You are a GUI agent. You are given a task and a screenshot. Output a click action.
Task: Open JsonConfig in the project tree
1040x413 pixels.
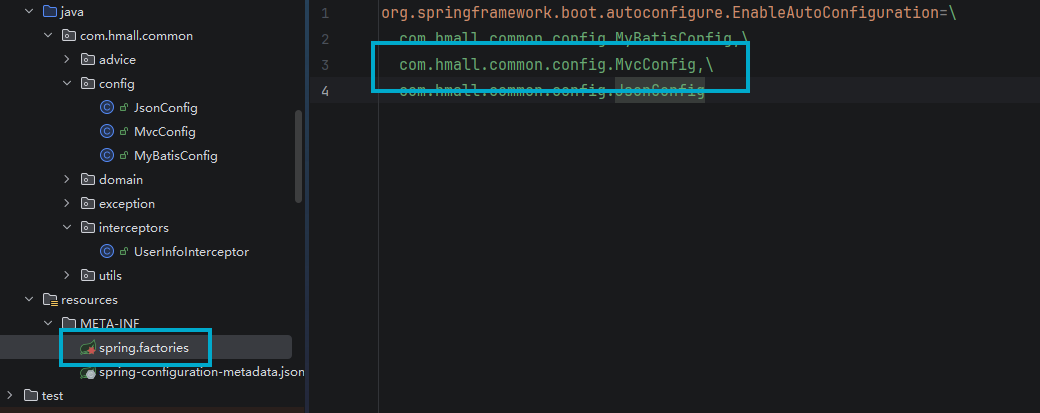point(166,107)
